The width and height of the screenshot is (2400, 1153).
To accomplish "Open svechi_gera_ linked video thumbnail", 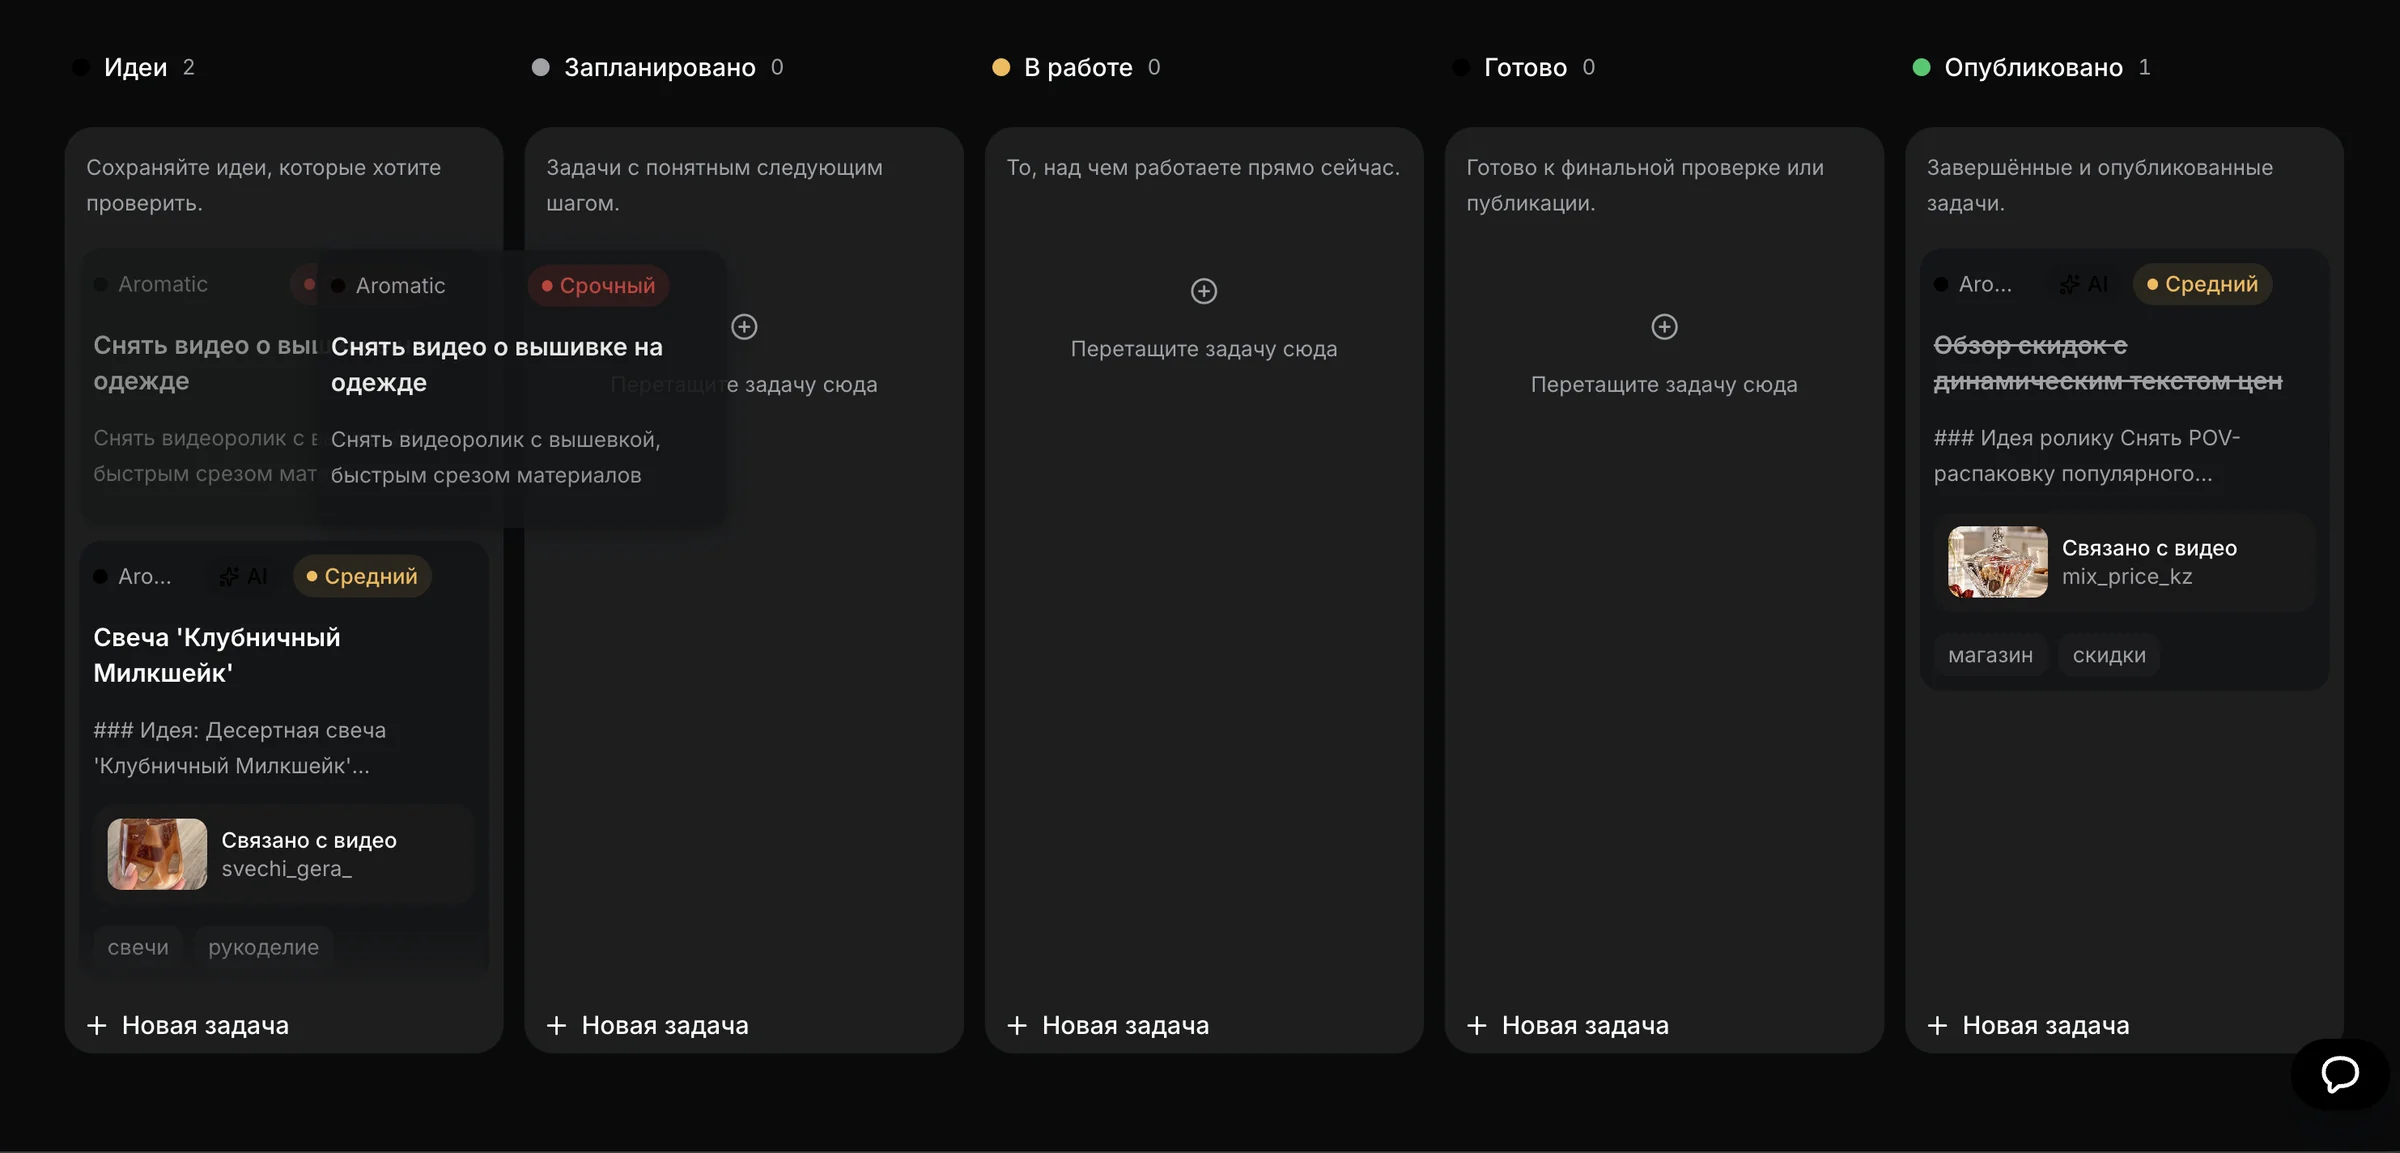I will [157, 854].
